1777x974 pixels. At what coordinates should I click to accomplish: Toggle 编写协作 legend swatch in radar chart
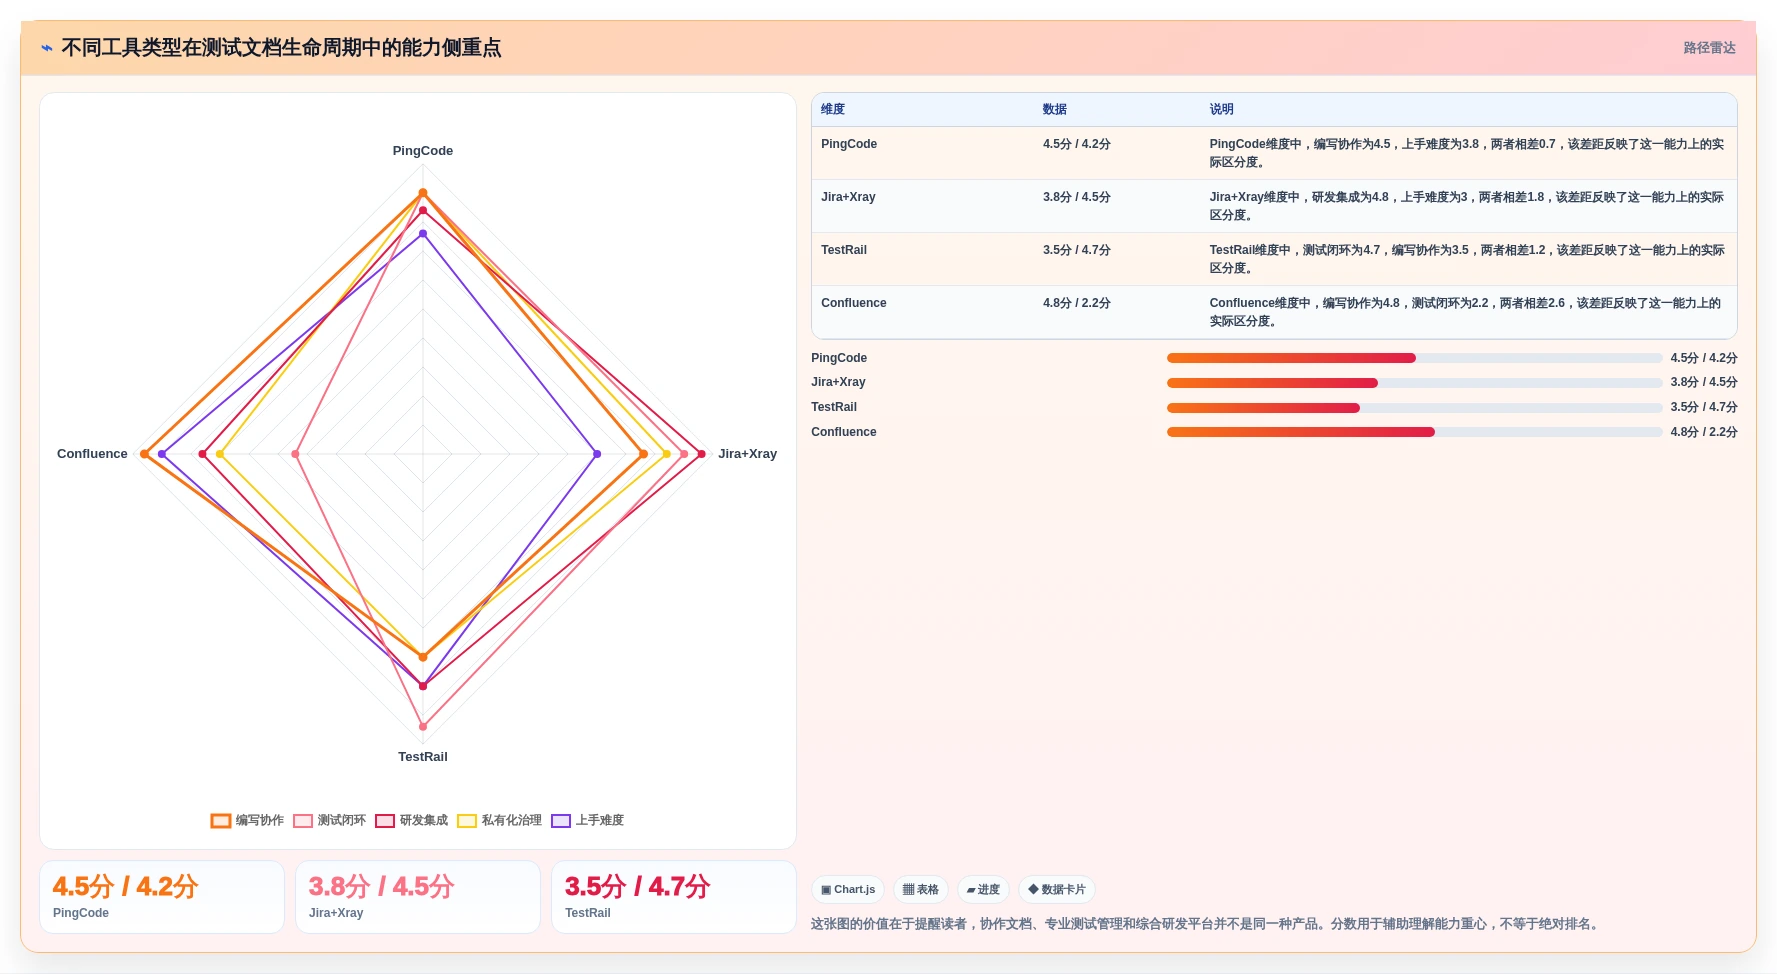click(221, 821)
